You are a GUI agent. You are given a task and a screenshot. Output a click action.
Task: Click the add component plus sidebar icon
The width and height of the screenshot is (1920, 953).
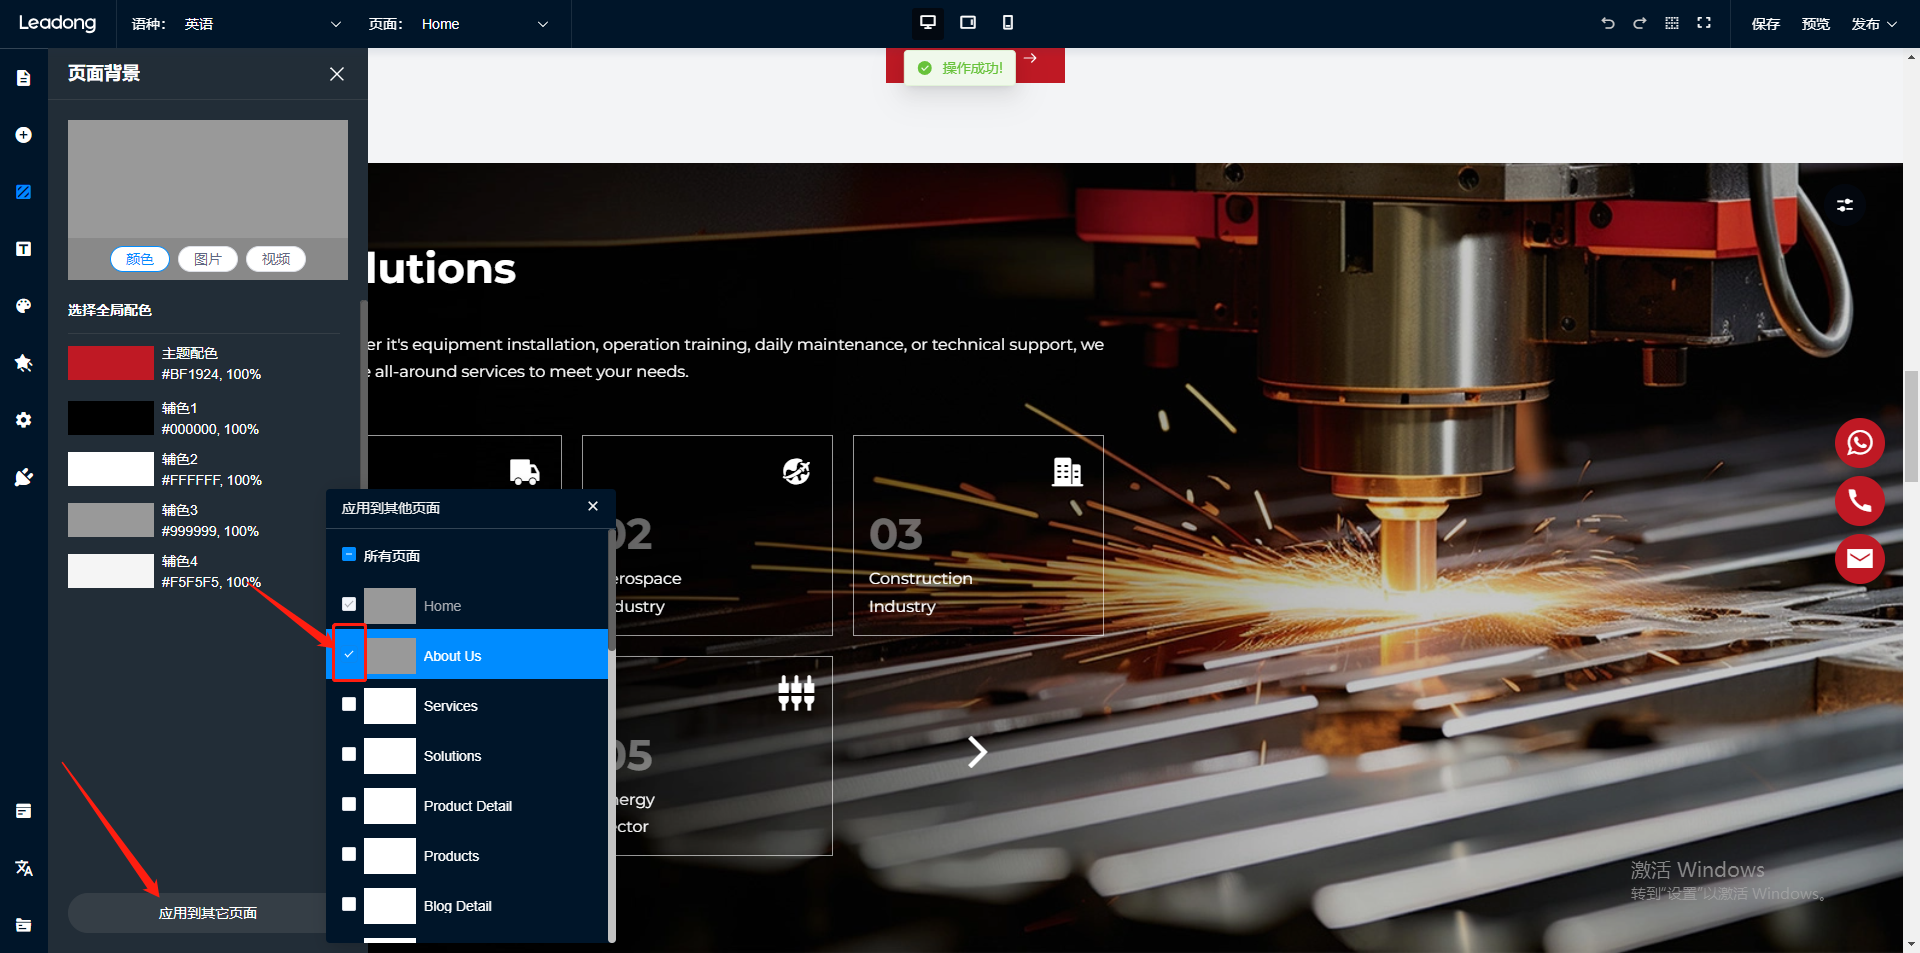[x=24, y=135]
